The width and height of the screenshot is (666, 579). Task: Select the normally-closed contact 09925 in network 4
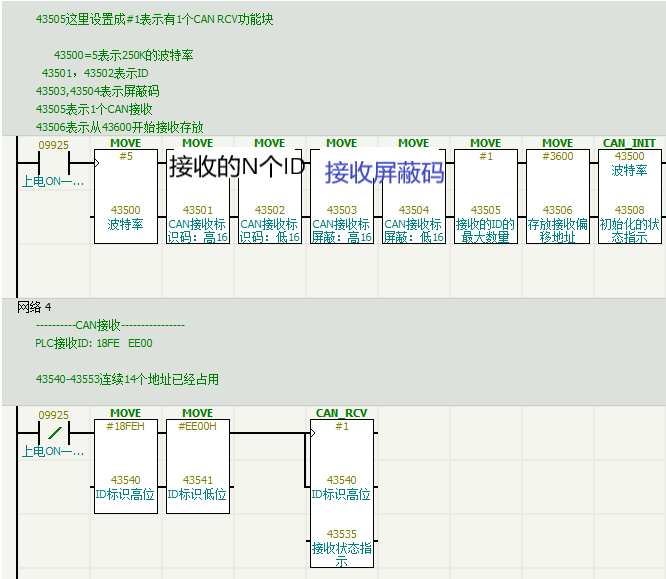[54, 433]
